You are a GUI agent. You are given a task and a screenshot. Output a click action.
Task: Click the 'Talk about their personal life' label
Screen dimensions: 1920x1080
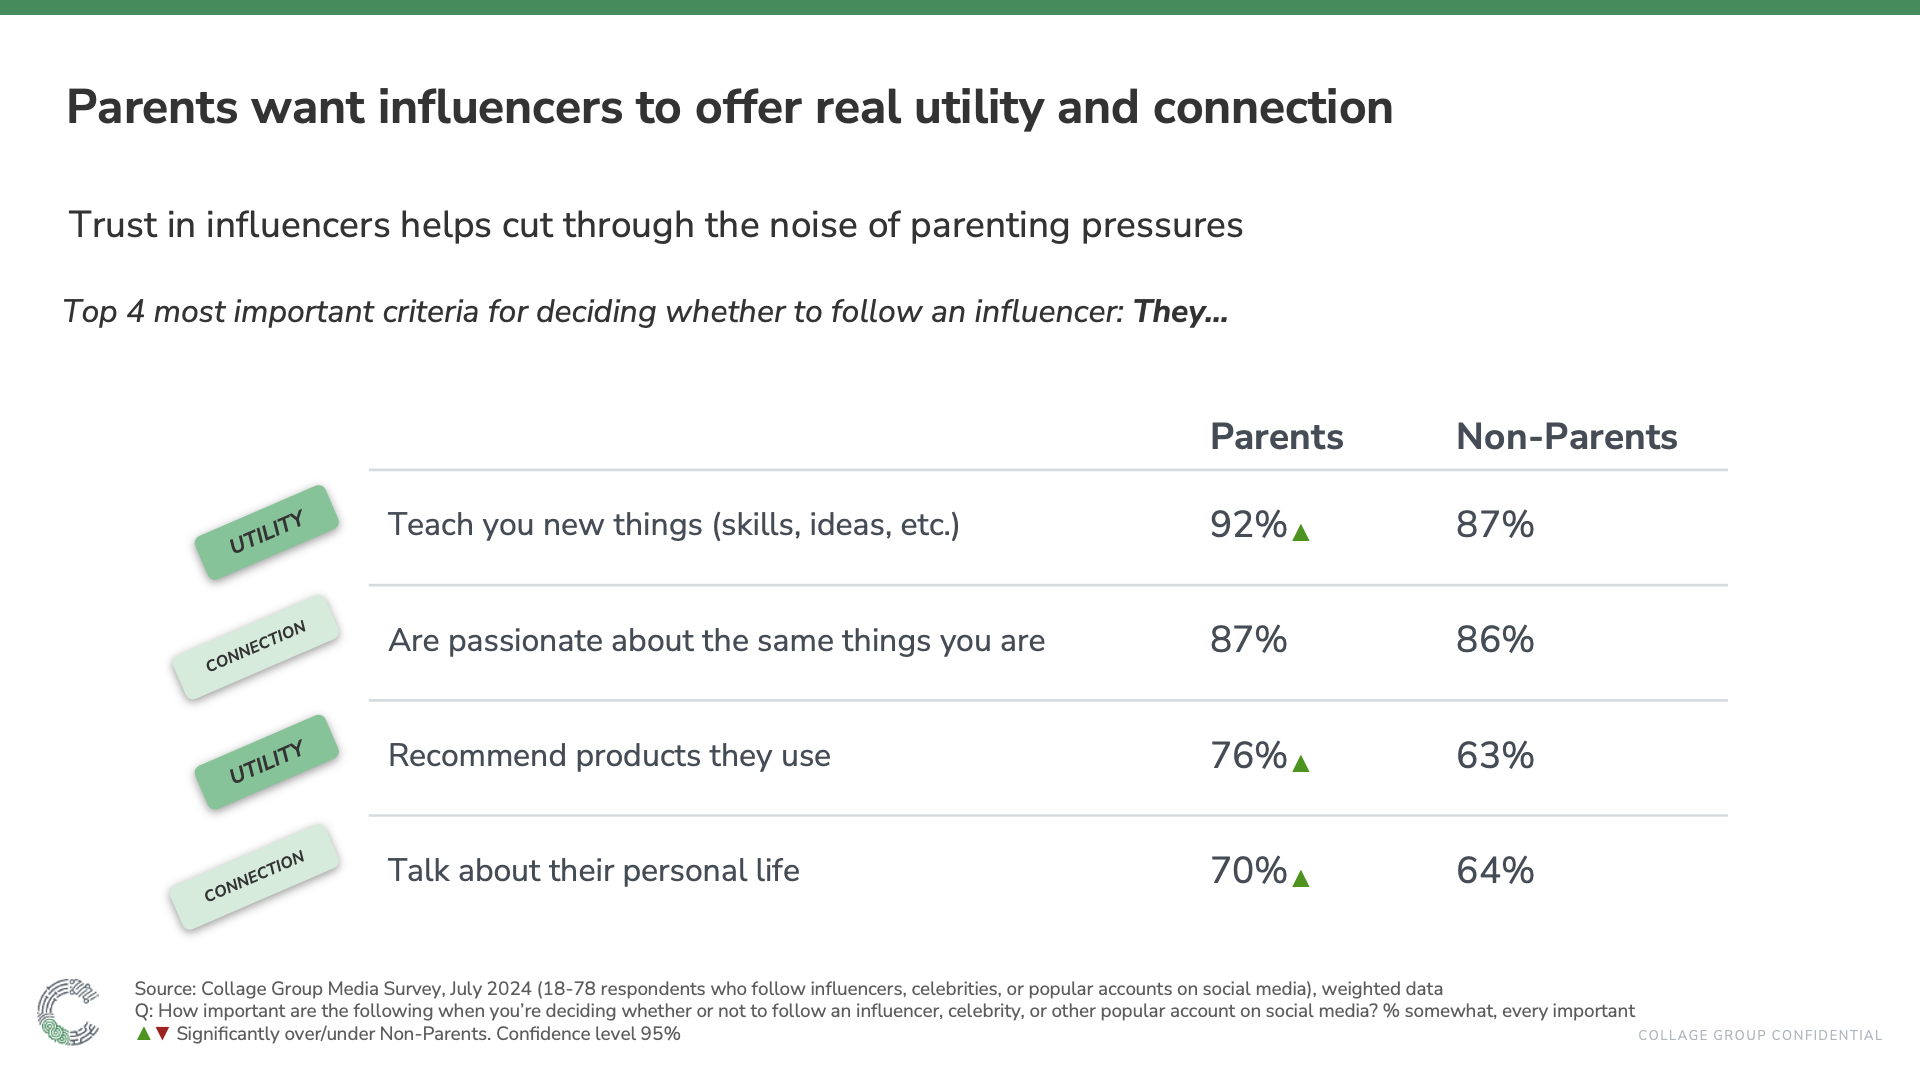coord(593,871)
